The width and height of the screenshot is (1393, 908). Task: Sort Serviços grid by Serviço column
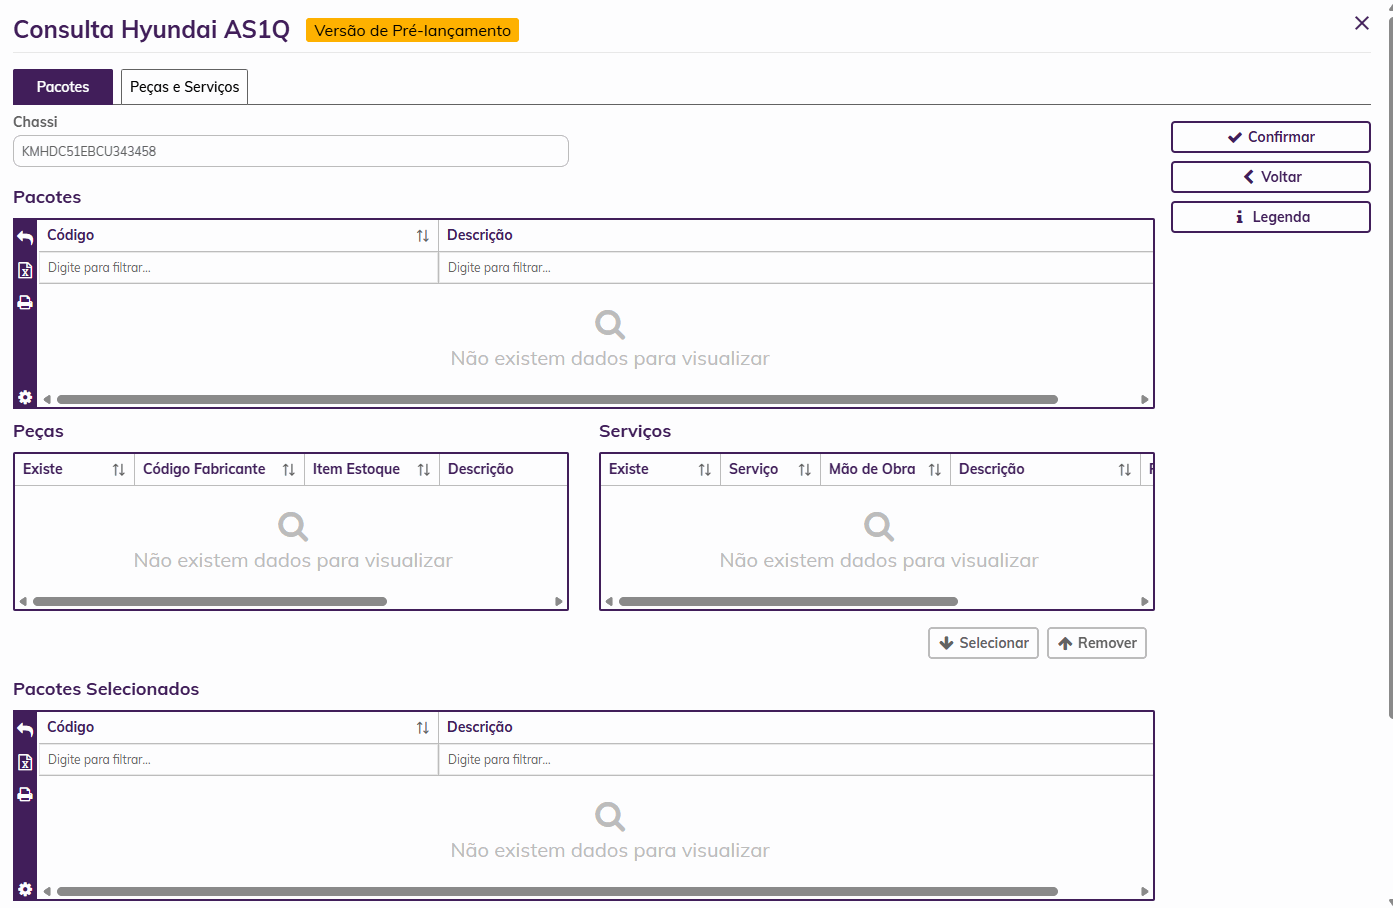[805, 470]
